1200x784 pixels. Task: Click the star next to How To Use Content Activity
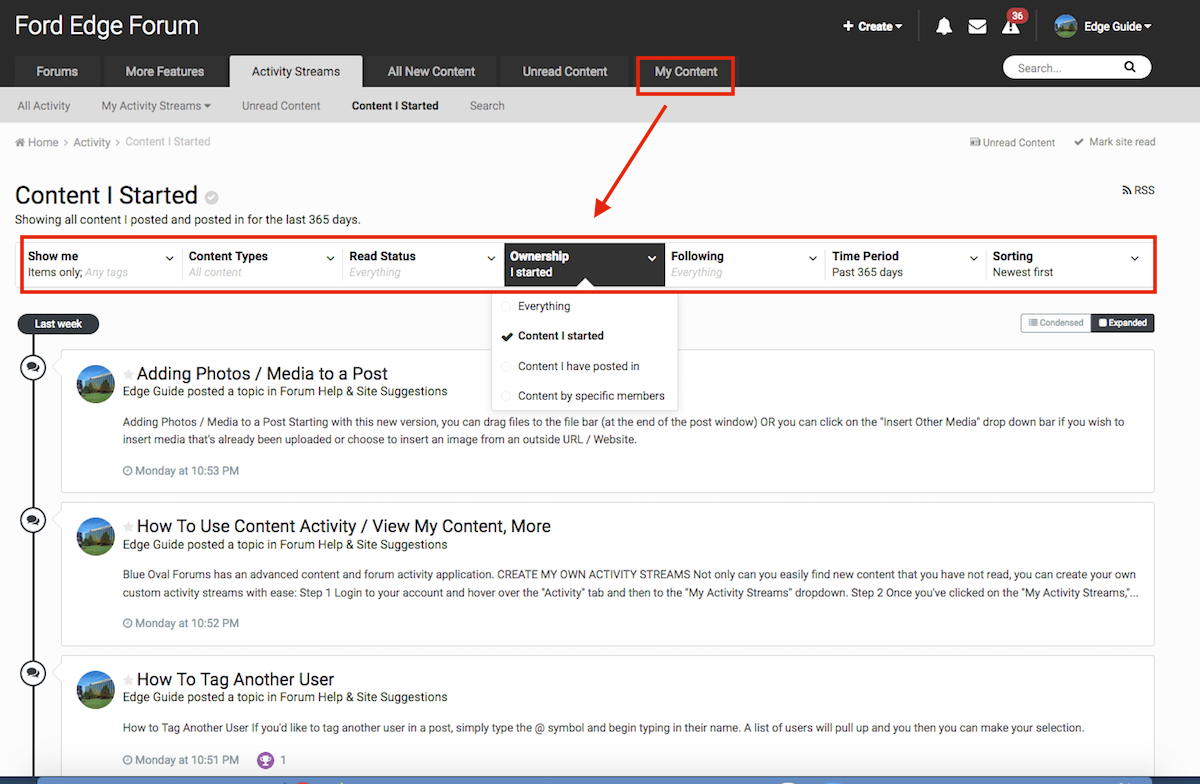pos(129,527)
